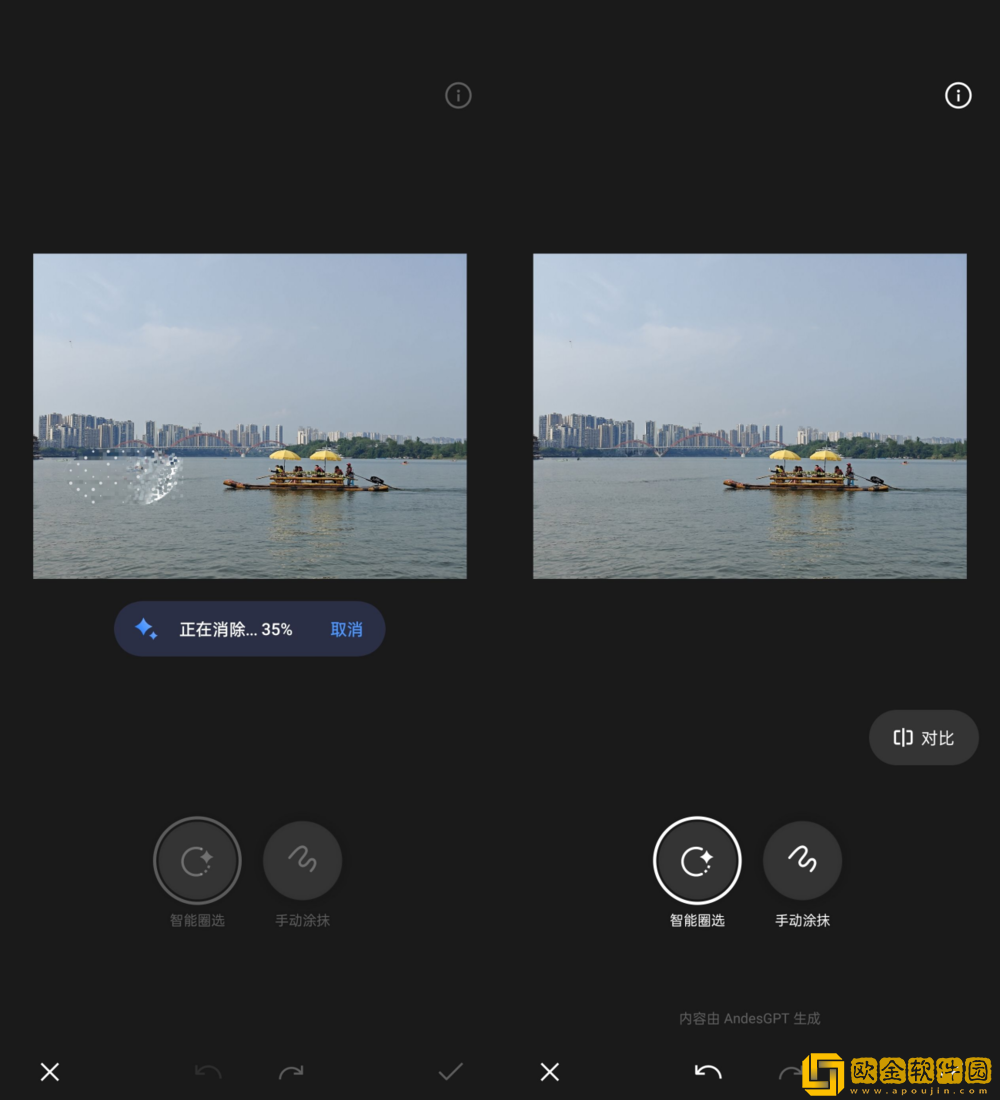This screenshot has height=1100, width=1000.
Task: Tap the grayed-out Smart Selection icon on left panel
Action: tap(197, 859)
